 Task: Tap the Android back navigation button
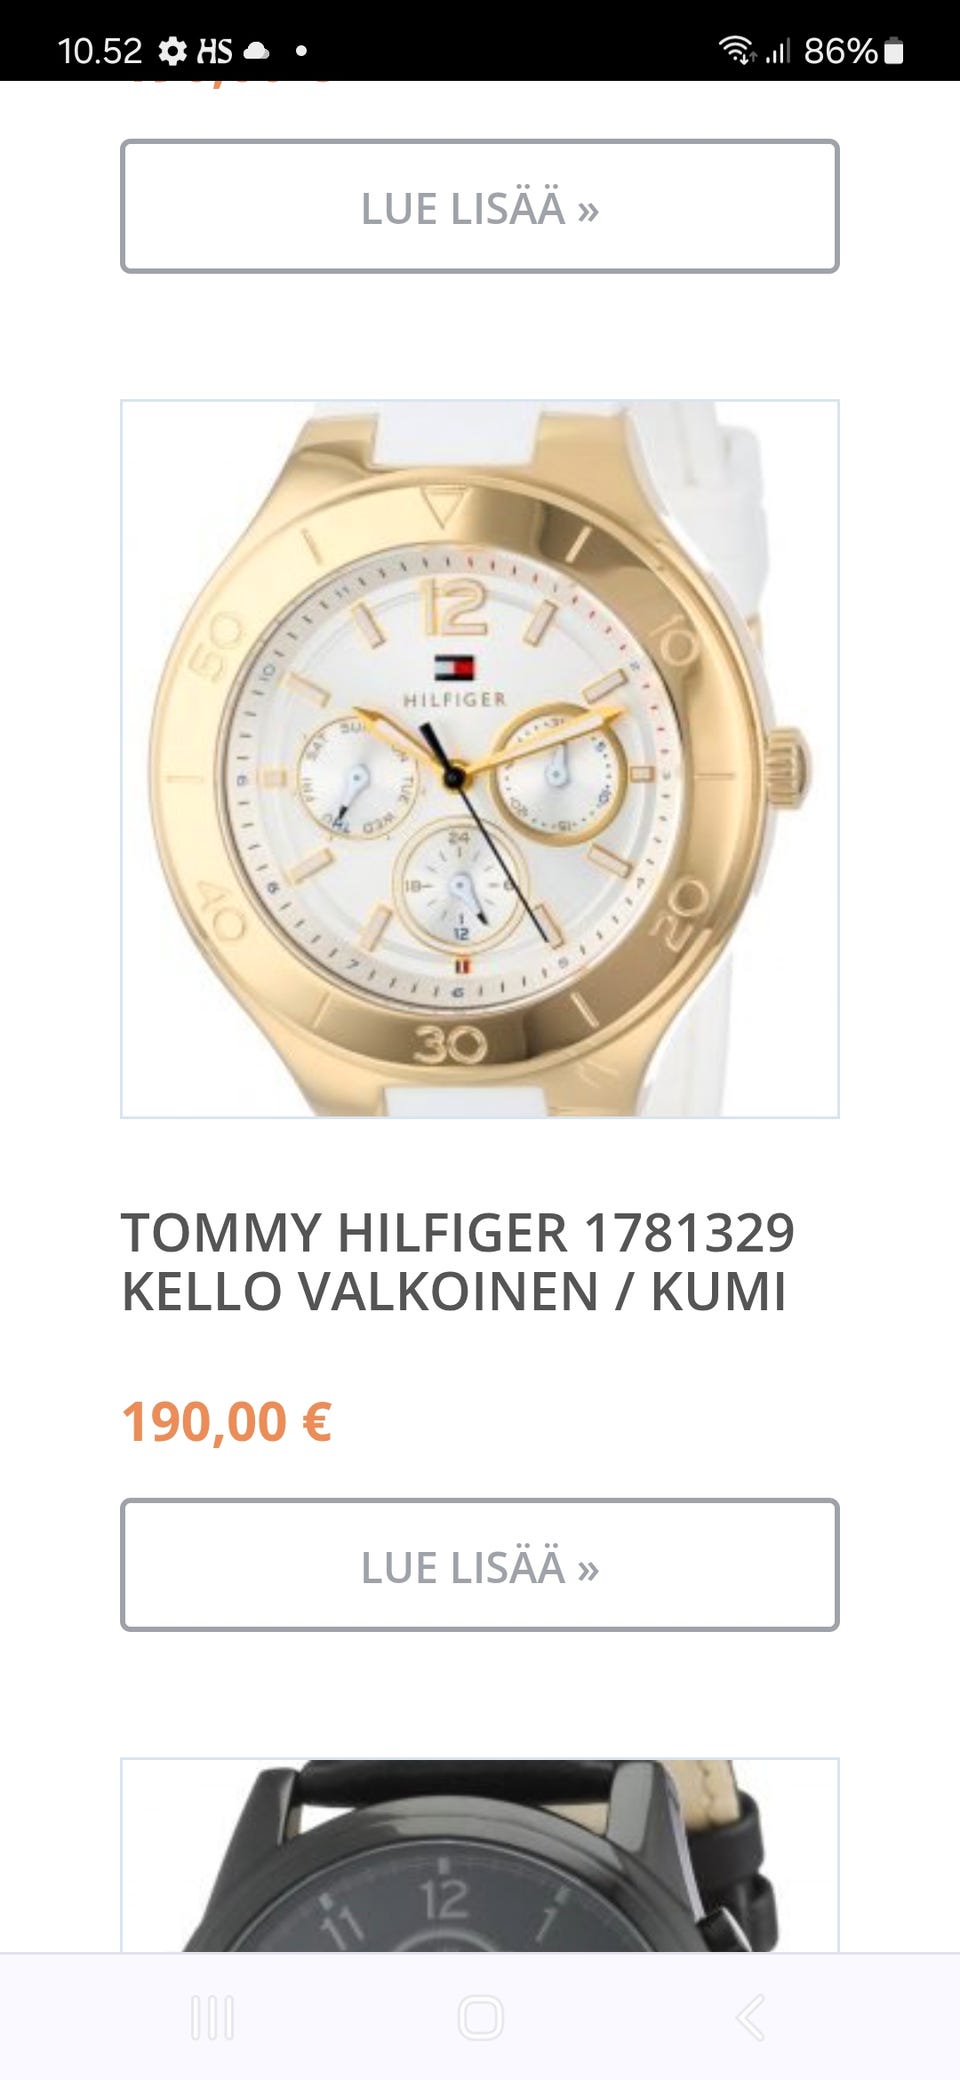(751, 2017)
